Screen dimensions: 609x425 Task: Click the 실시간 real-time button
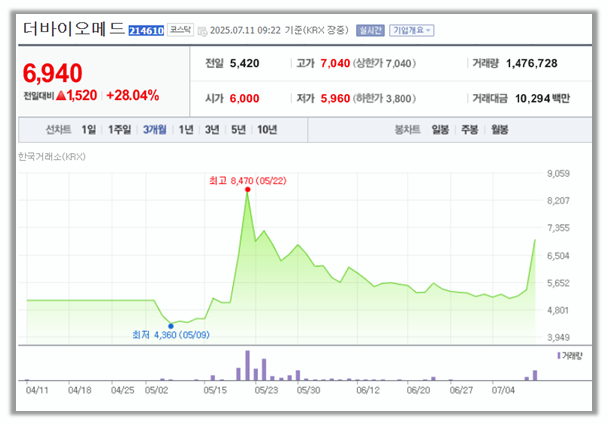coord(370,30)
